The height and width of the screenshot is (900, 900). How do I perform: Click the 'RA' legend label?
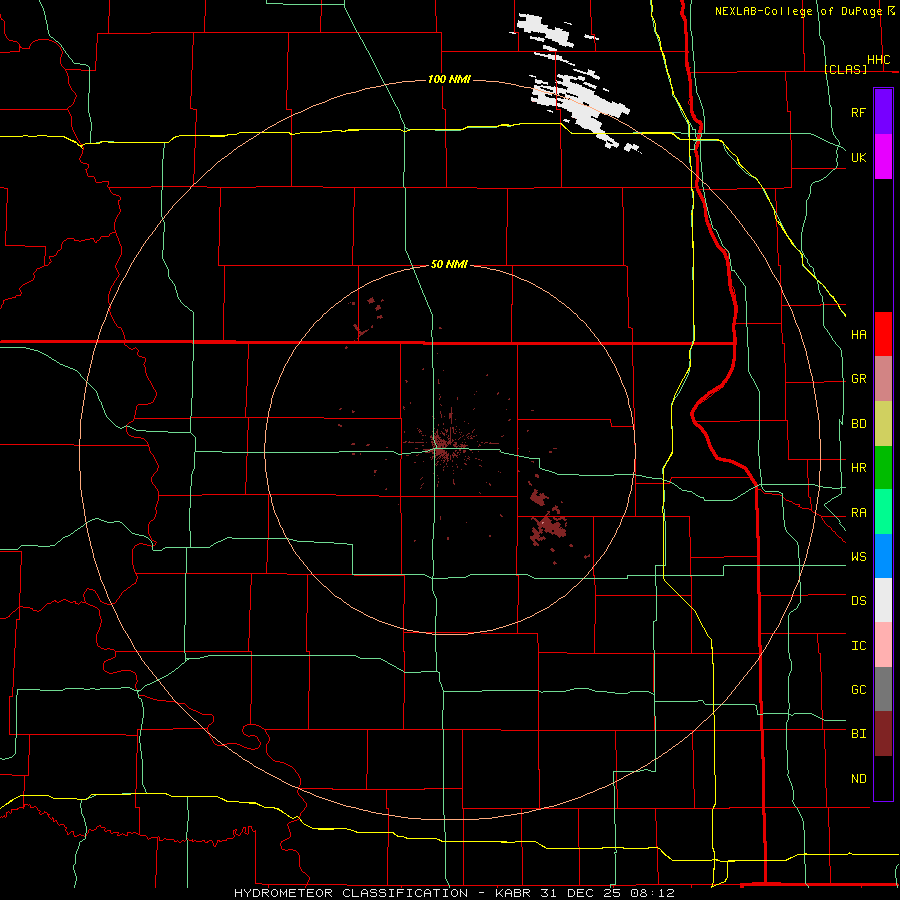pos(858,513)
